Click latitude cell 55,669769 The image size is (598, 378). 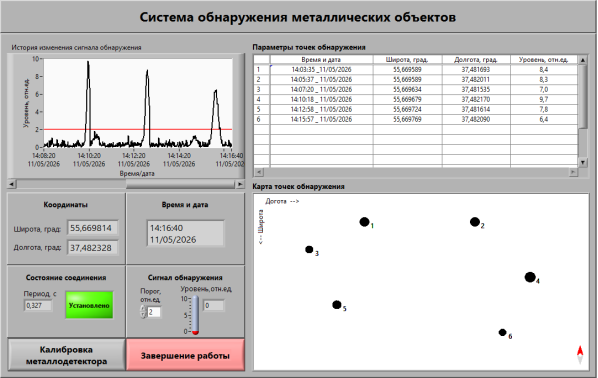click(407, 119)
